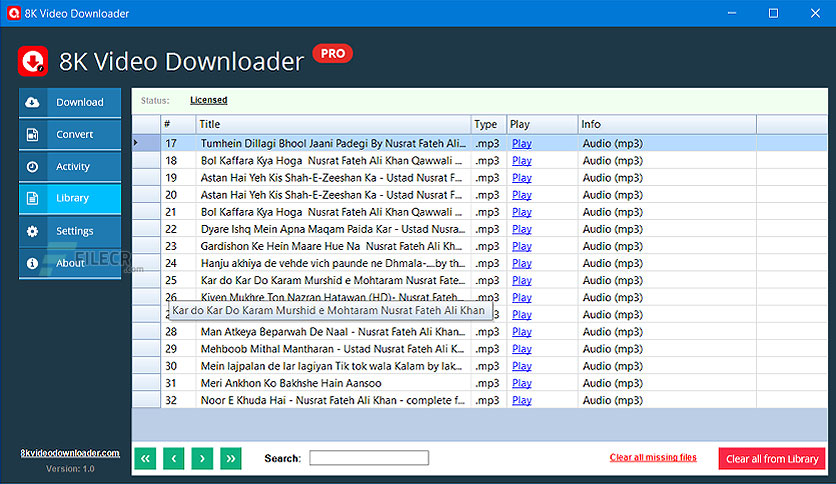Play track 23 Gardishon Ke Hein Maare
The width and height of the screenshot is (836, 484).
coord(521,246)
